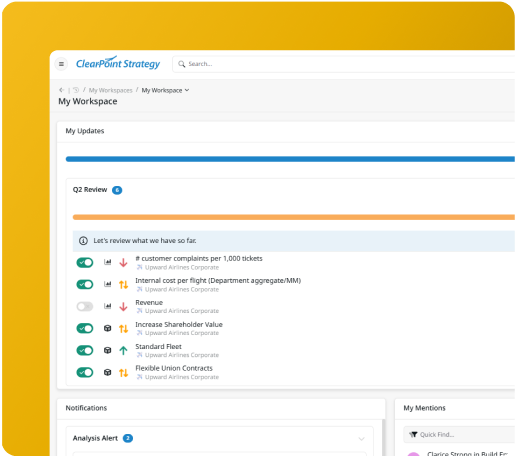Go to My Workspaces breadcrumb link
This screenshot has height=456, width=515.
(x=110, y=90)
